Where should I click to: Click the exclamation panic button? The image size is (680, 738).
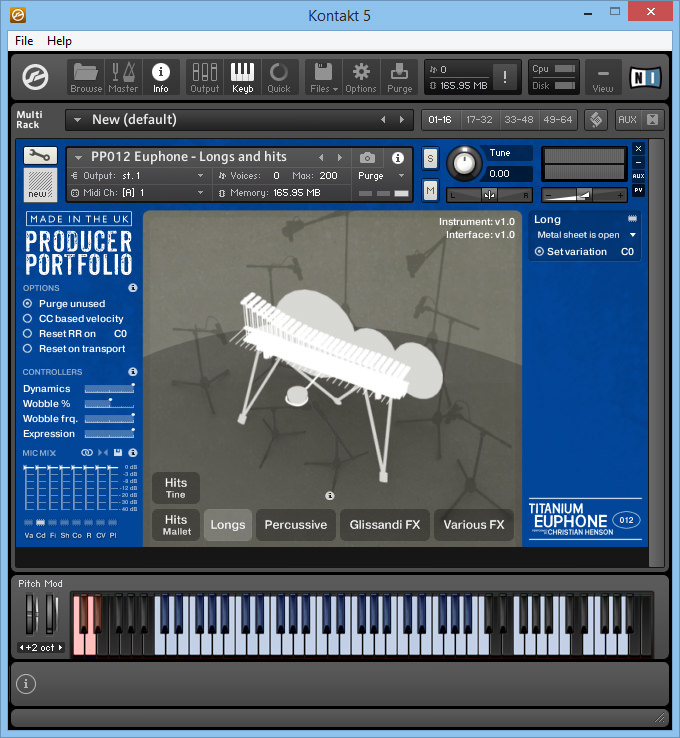coord(505,77)
